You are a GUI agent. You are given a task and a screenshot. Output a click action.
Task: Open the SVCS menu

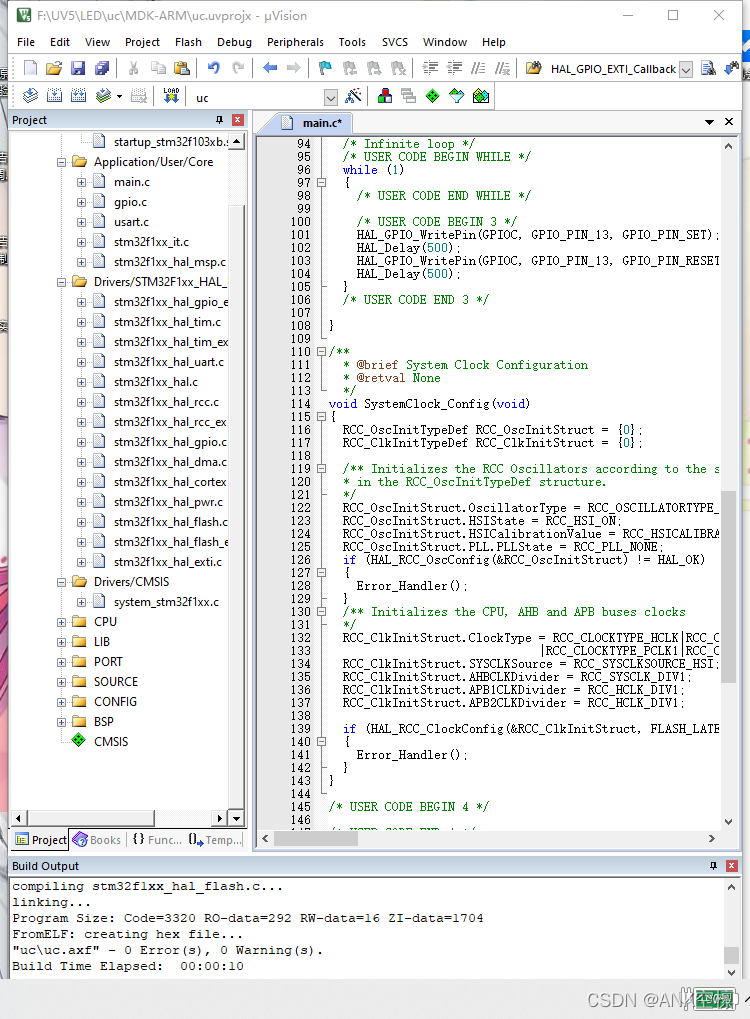pyautogui.click(x=395, y=42)
